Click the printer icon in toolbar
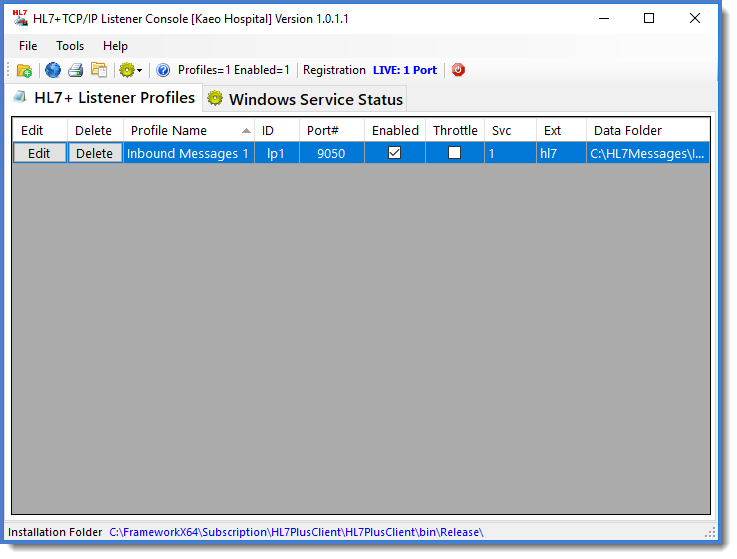The height and width of the screenshot is (559, 737). pos(76,71)
